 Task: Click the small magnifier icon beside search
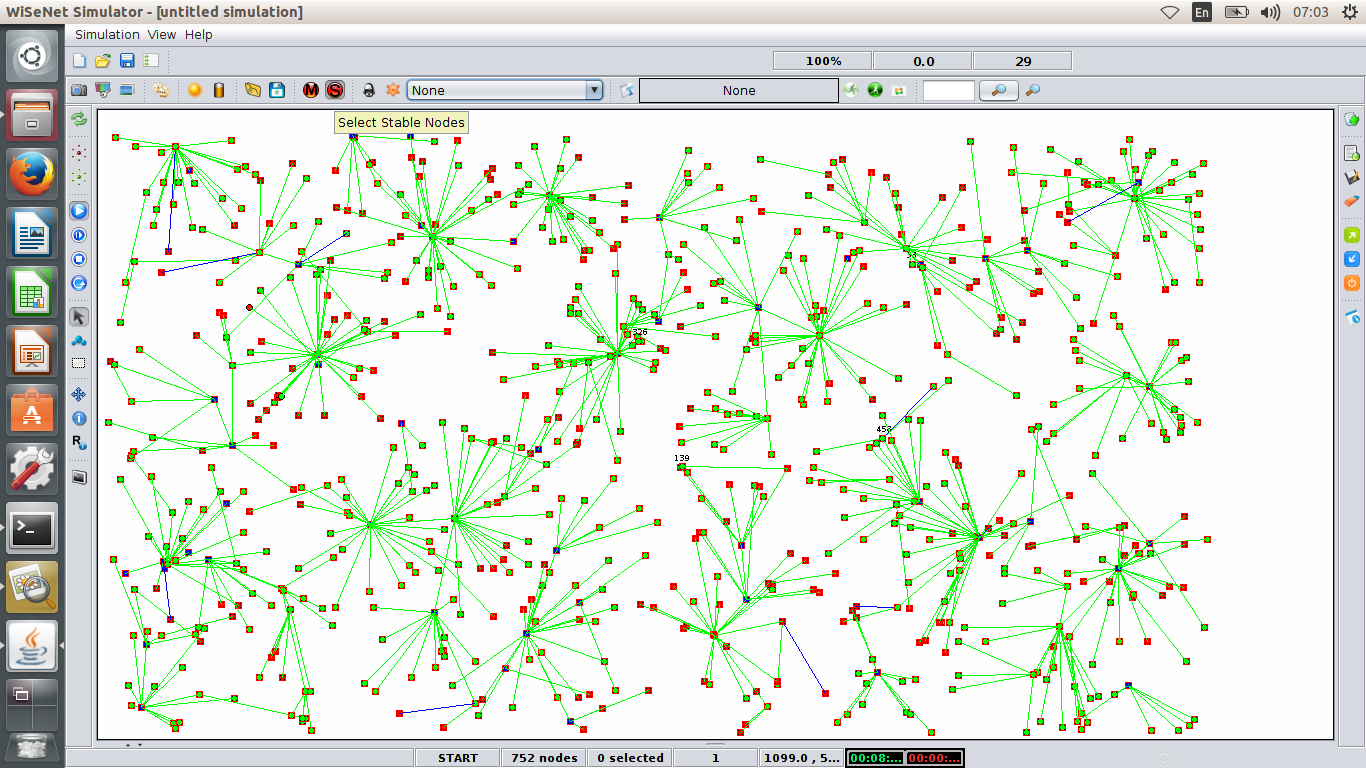tap(1033, 90)
